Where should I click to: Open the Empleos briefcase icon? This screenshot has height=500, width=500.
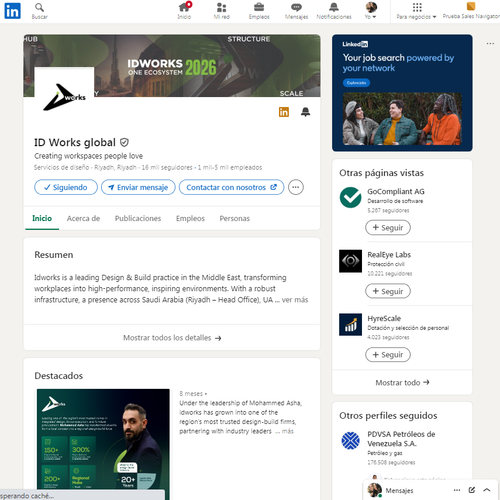click(x=259, y=11)
